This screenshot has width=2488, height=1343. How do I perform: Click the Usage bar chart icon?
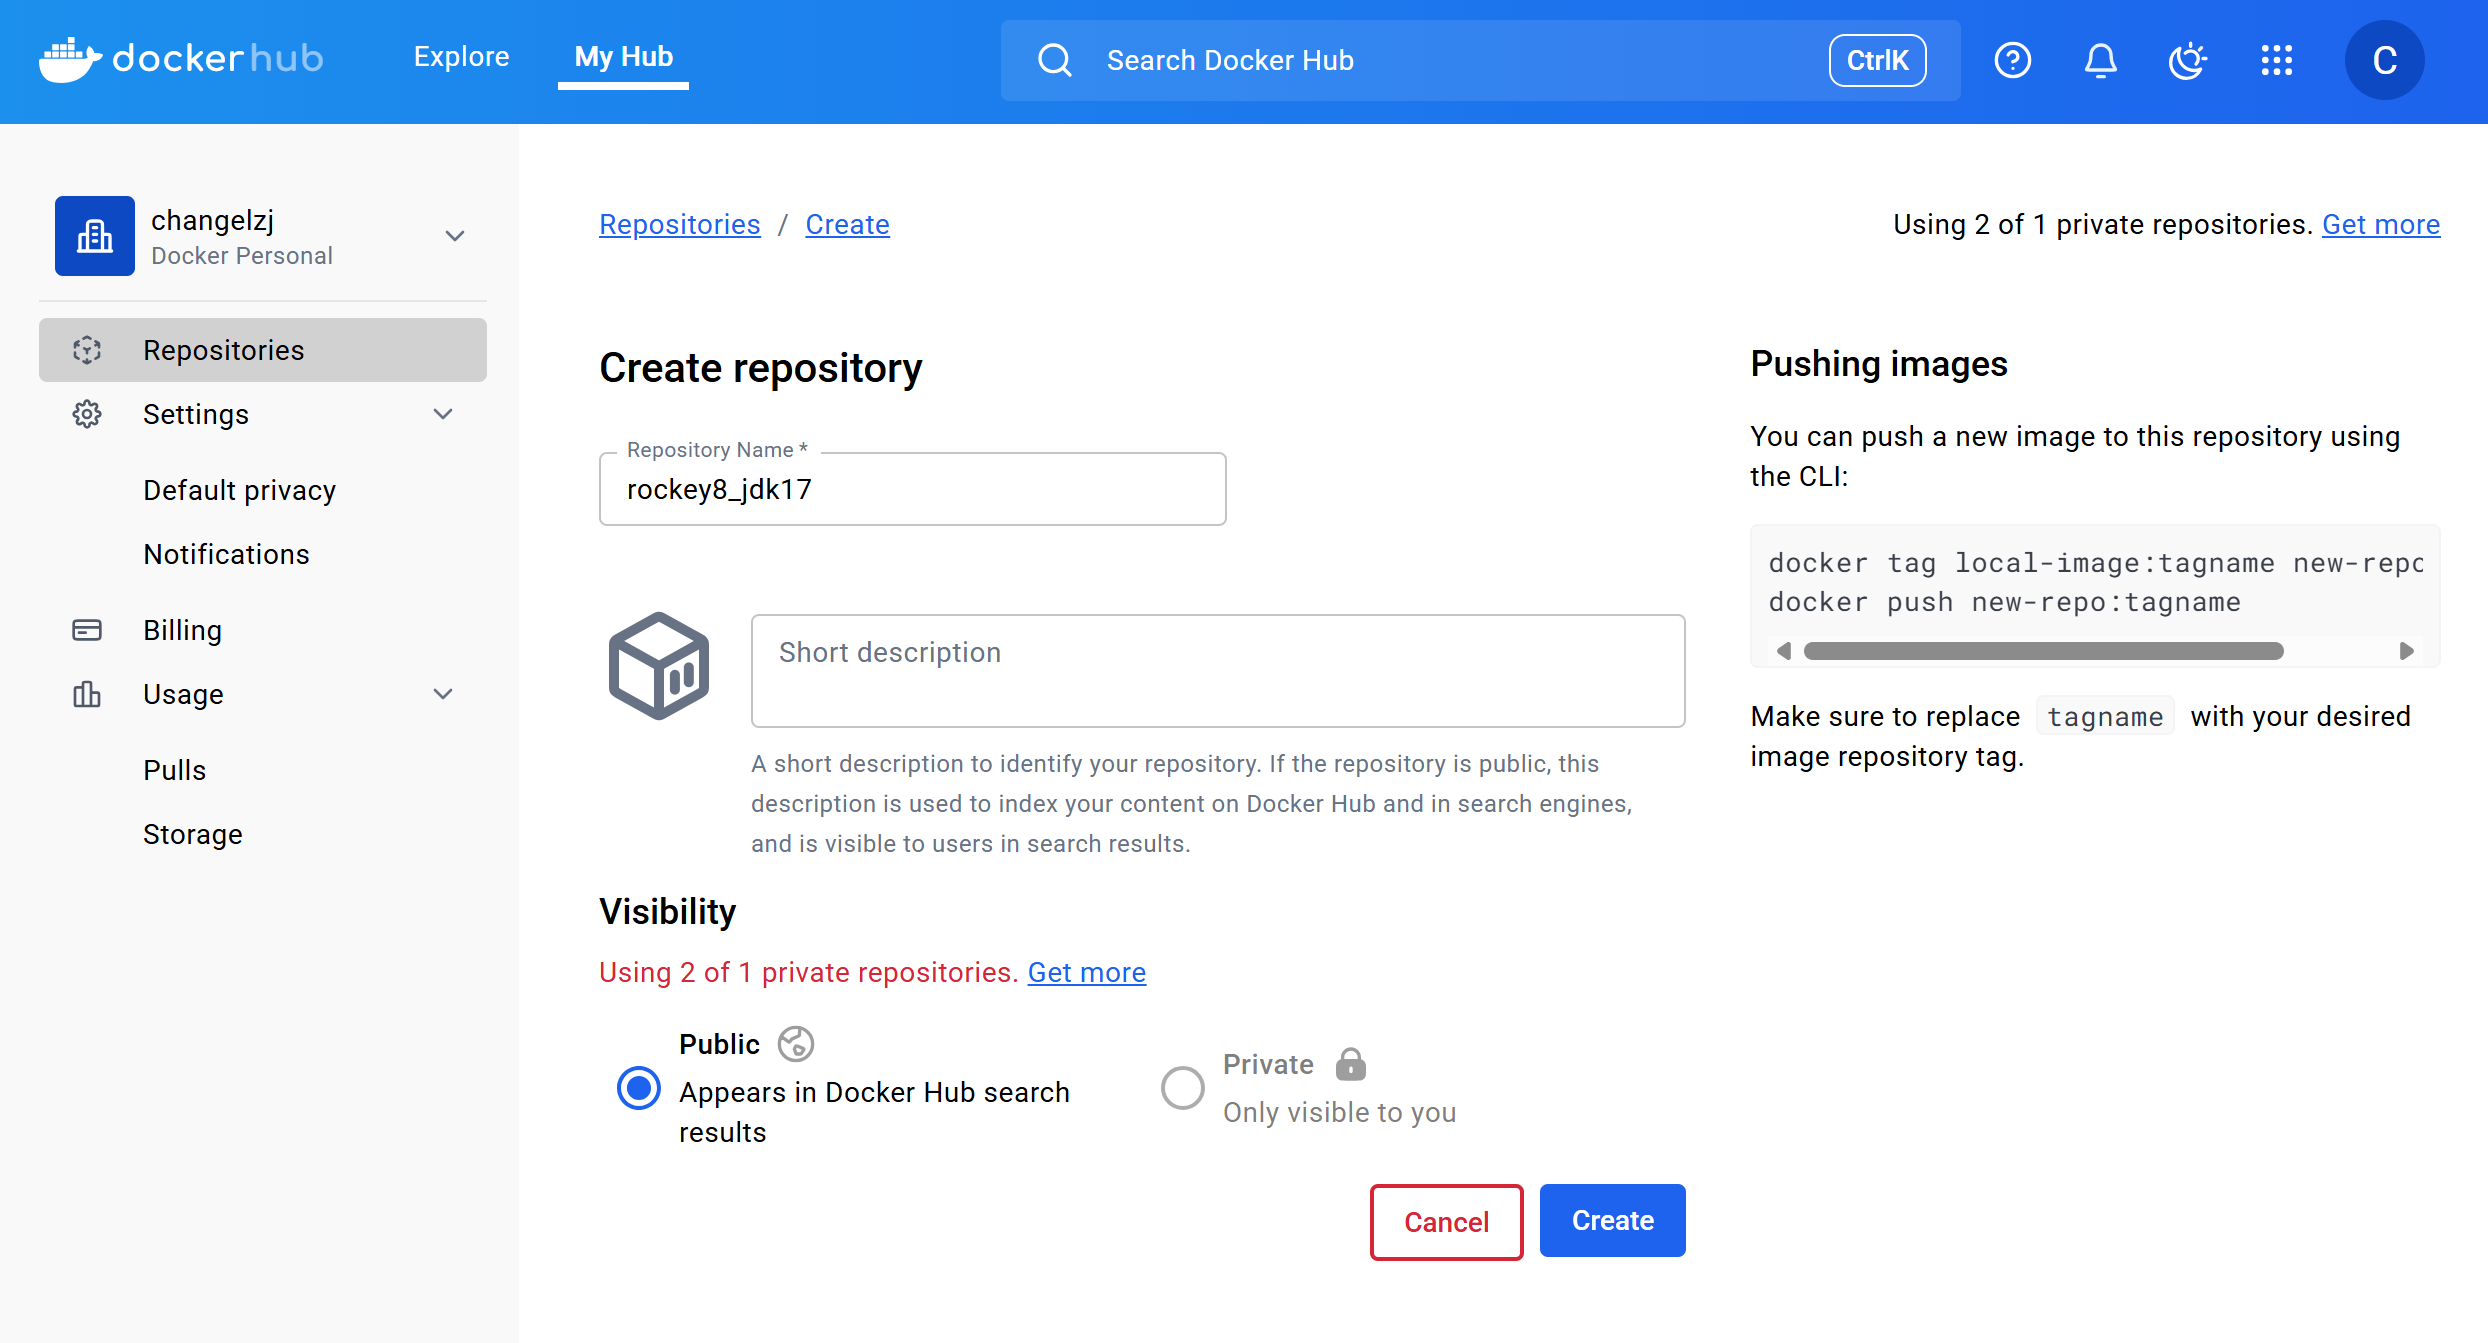[87, 694]
